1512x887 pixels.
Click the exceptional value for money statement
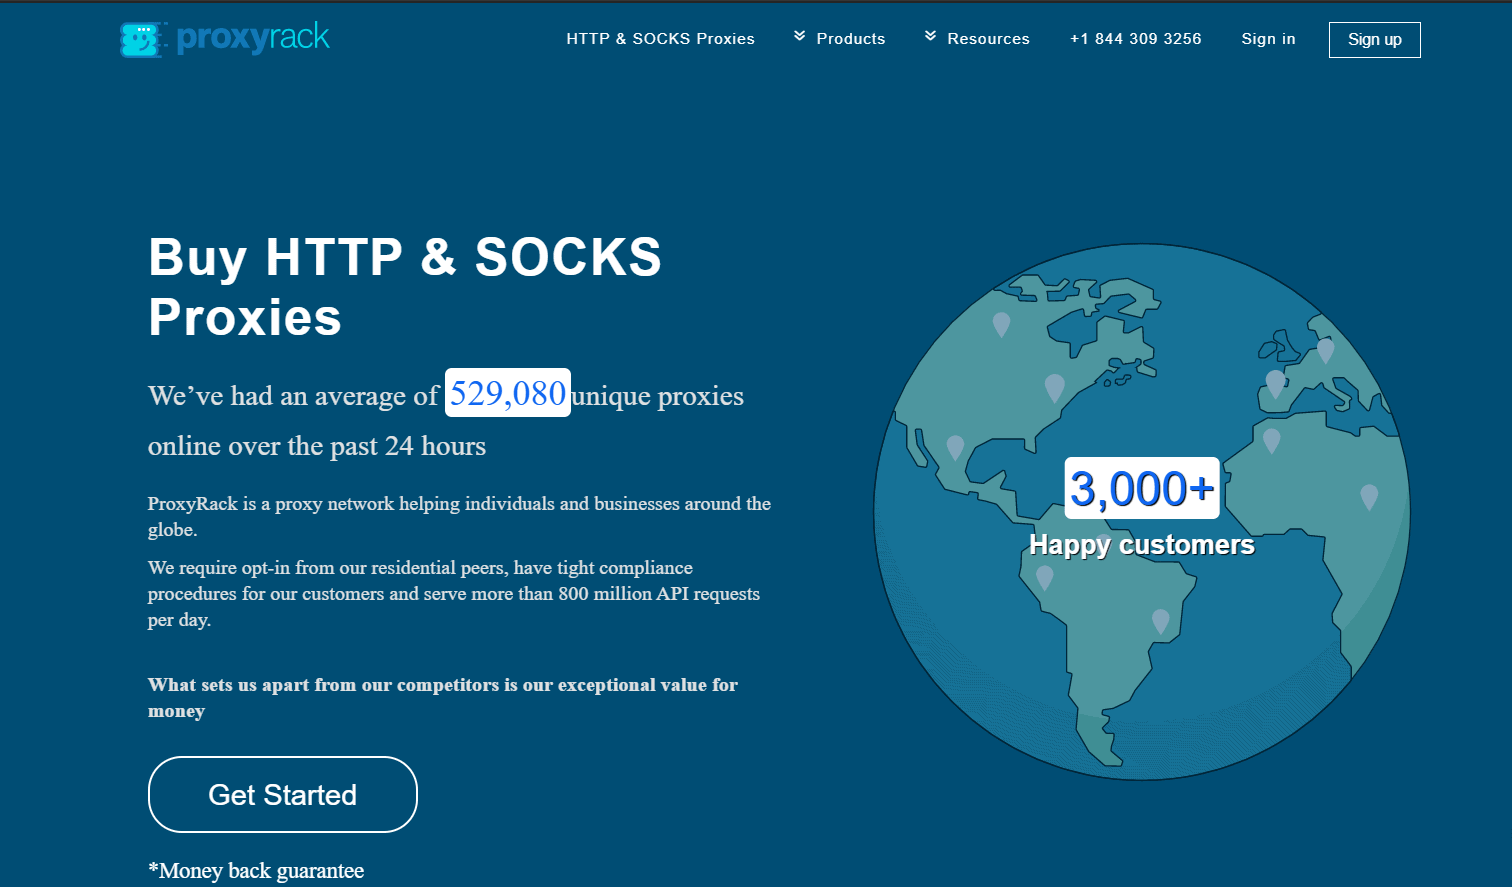(x=443, y=698)
